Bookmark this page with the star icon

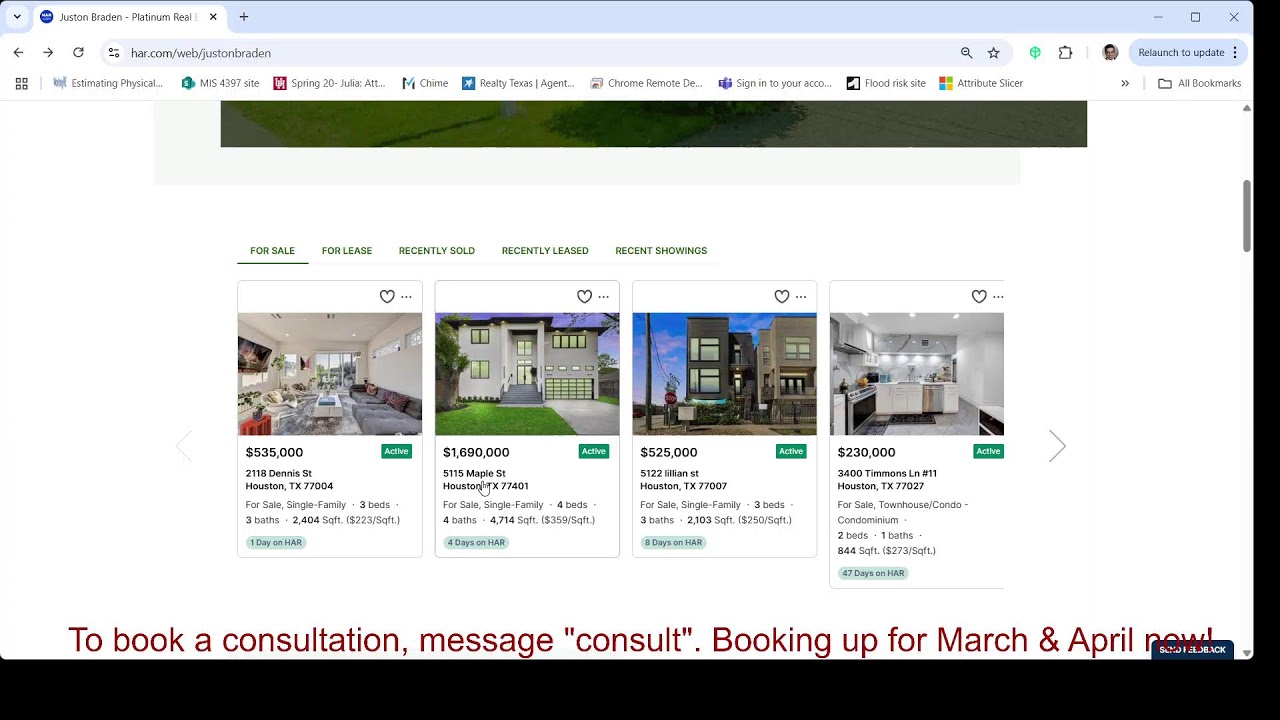tap(993, 53)
